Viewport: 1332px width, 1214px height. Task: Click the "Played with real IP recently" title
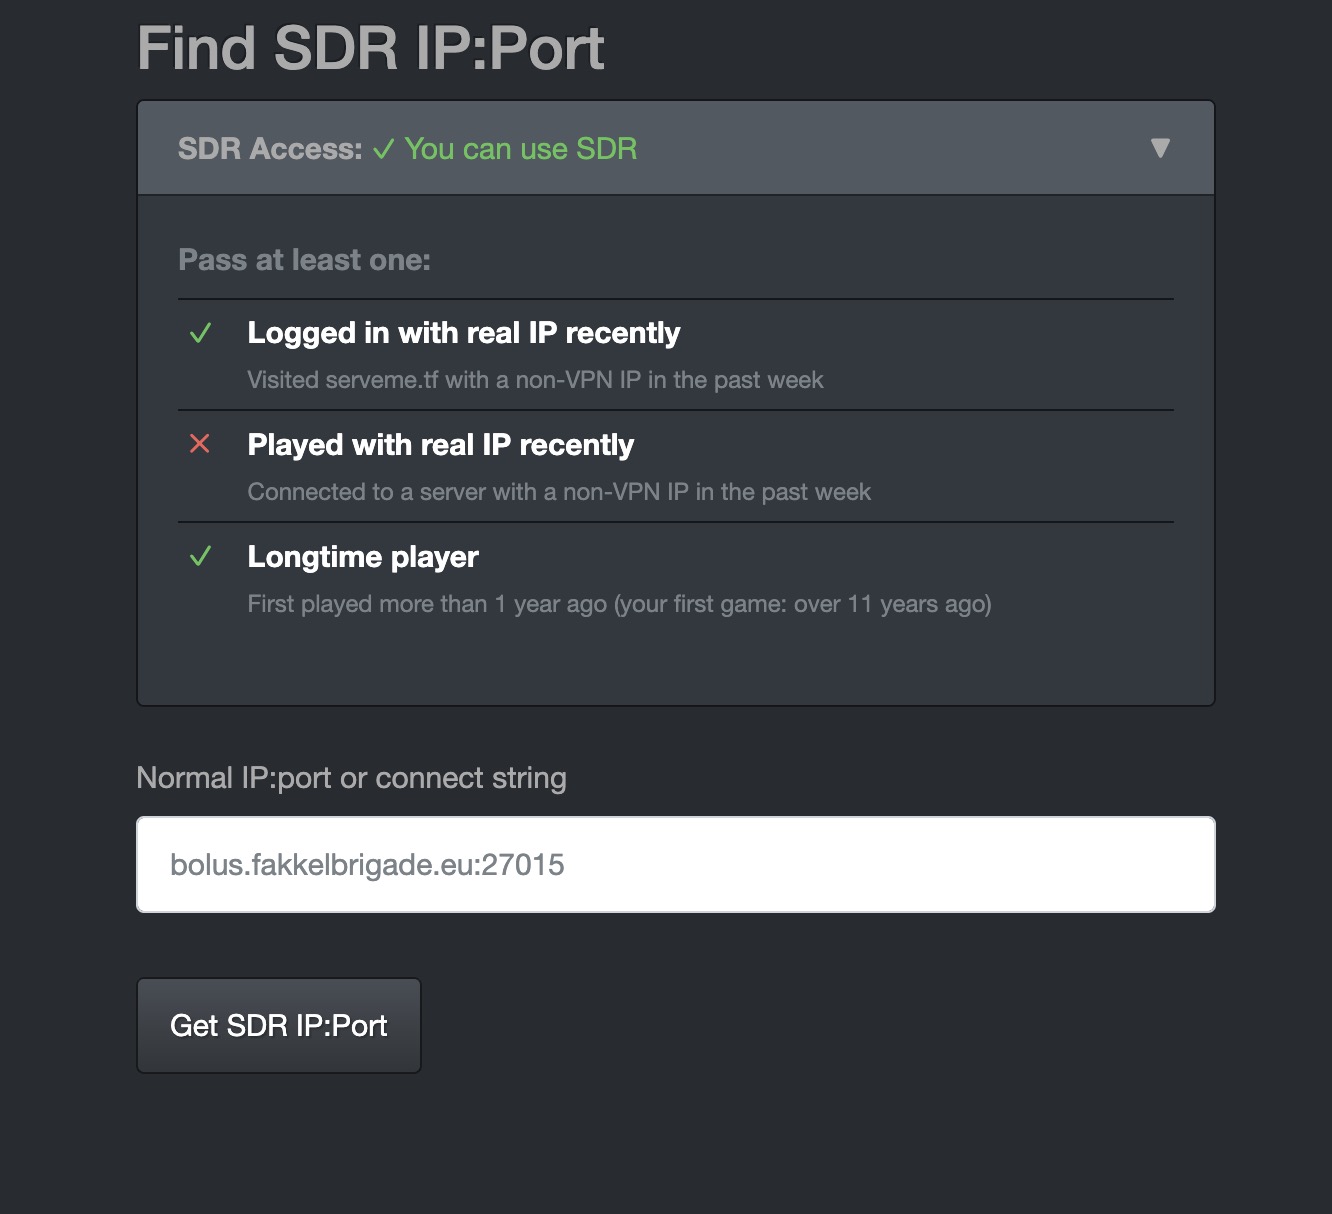[440, 445]
